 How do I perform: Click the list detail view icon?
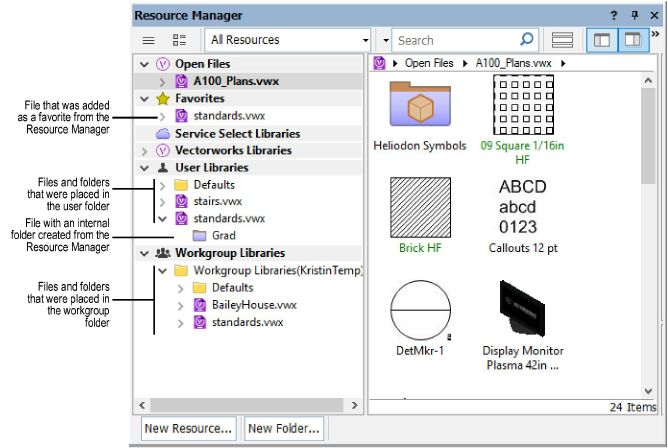pyautogui.click(x=179, y=40)
